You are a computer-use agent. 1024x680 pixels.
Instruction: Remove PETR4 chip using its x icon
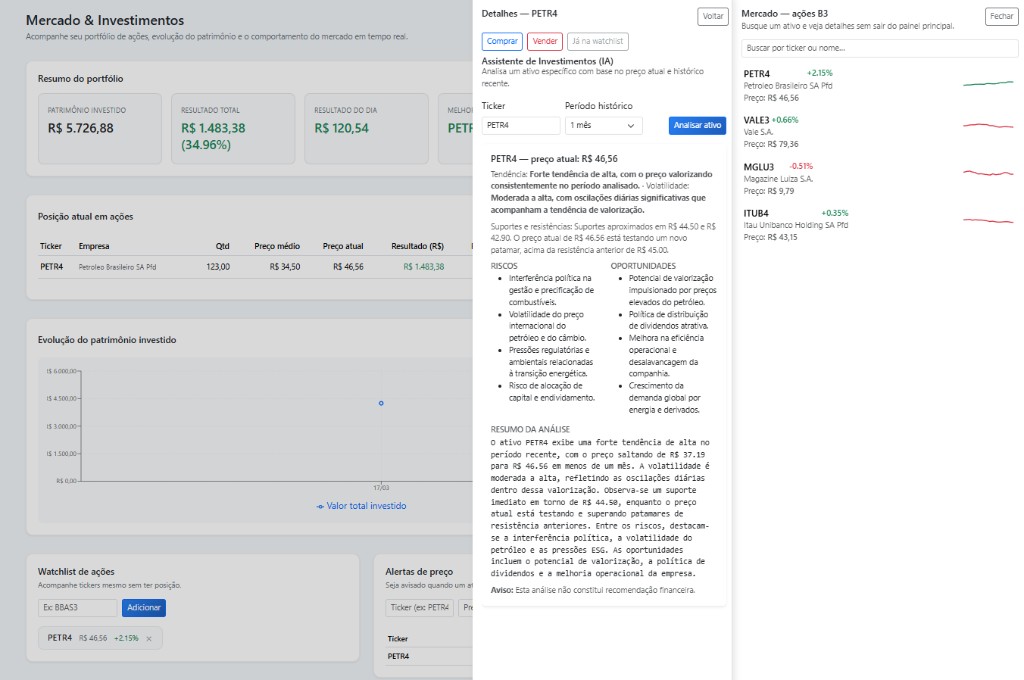coord(147,637)
